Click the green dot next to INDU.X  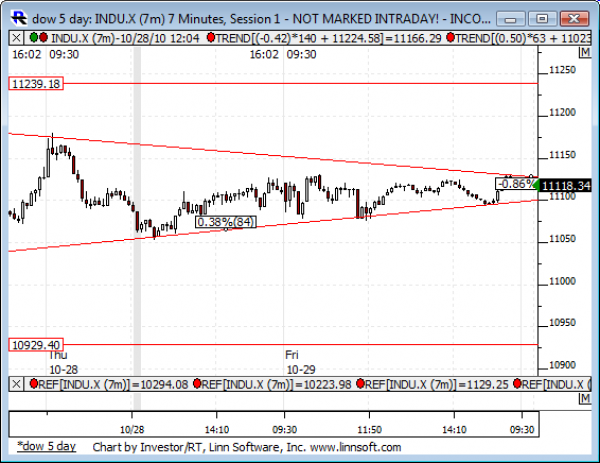click(x=34, y=37)
